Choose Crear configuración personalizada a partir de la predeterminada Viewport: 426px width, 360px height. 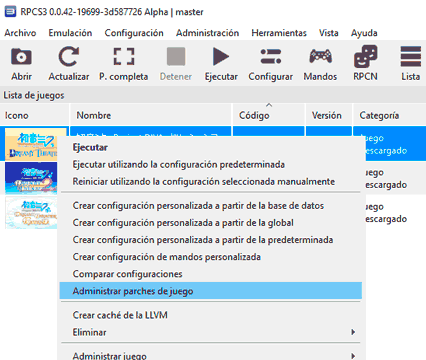(x=211, y=240)
